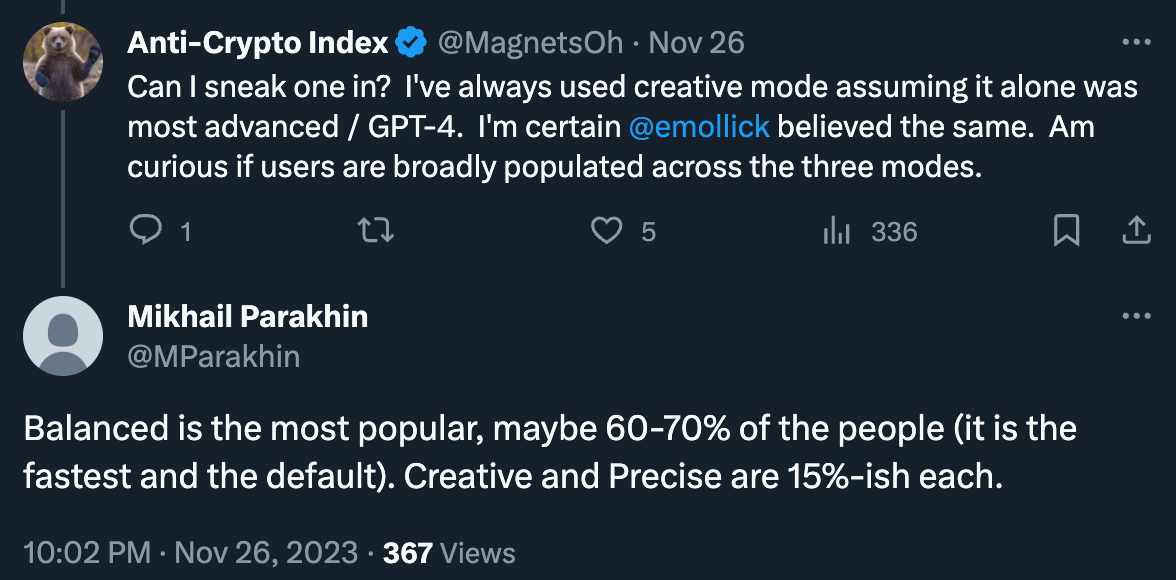Click the 10:02 PM Nov 26, 2023 timestamp

[x=190, y=553]
